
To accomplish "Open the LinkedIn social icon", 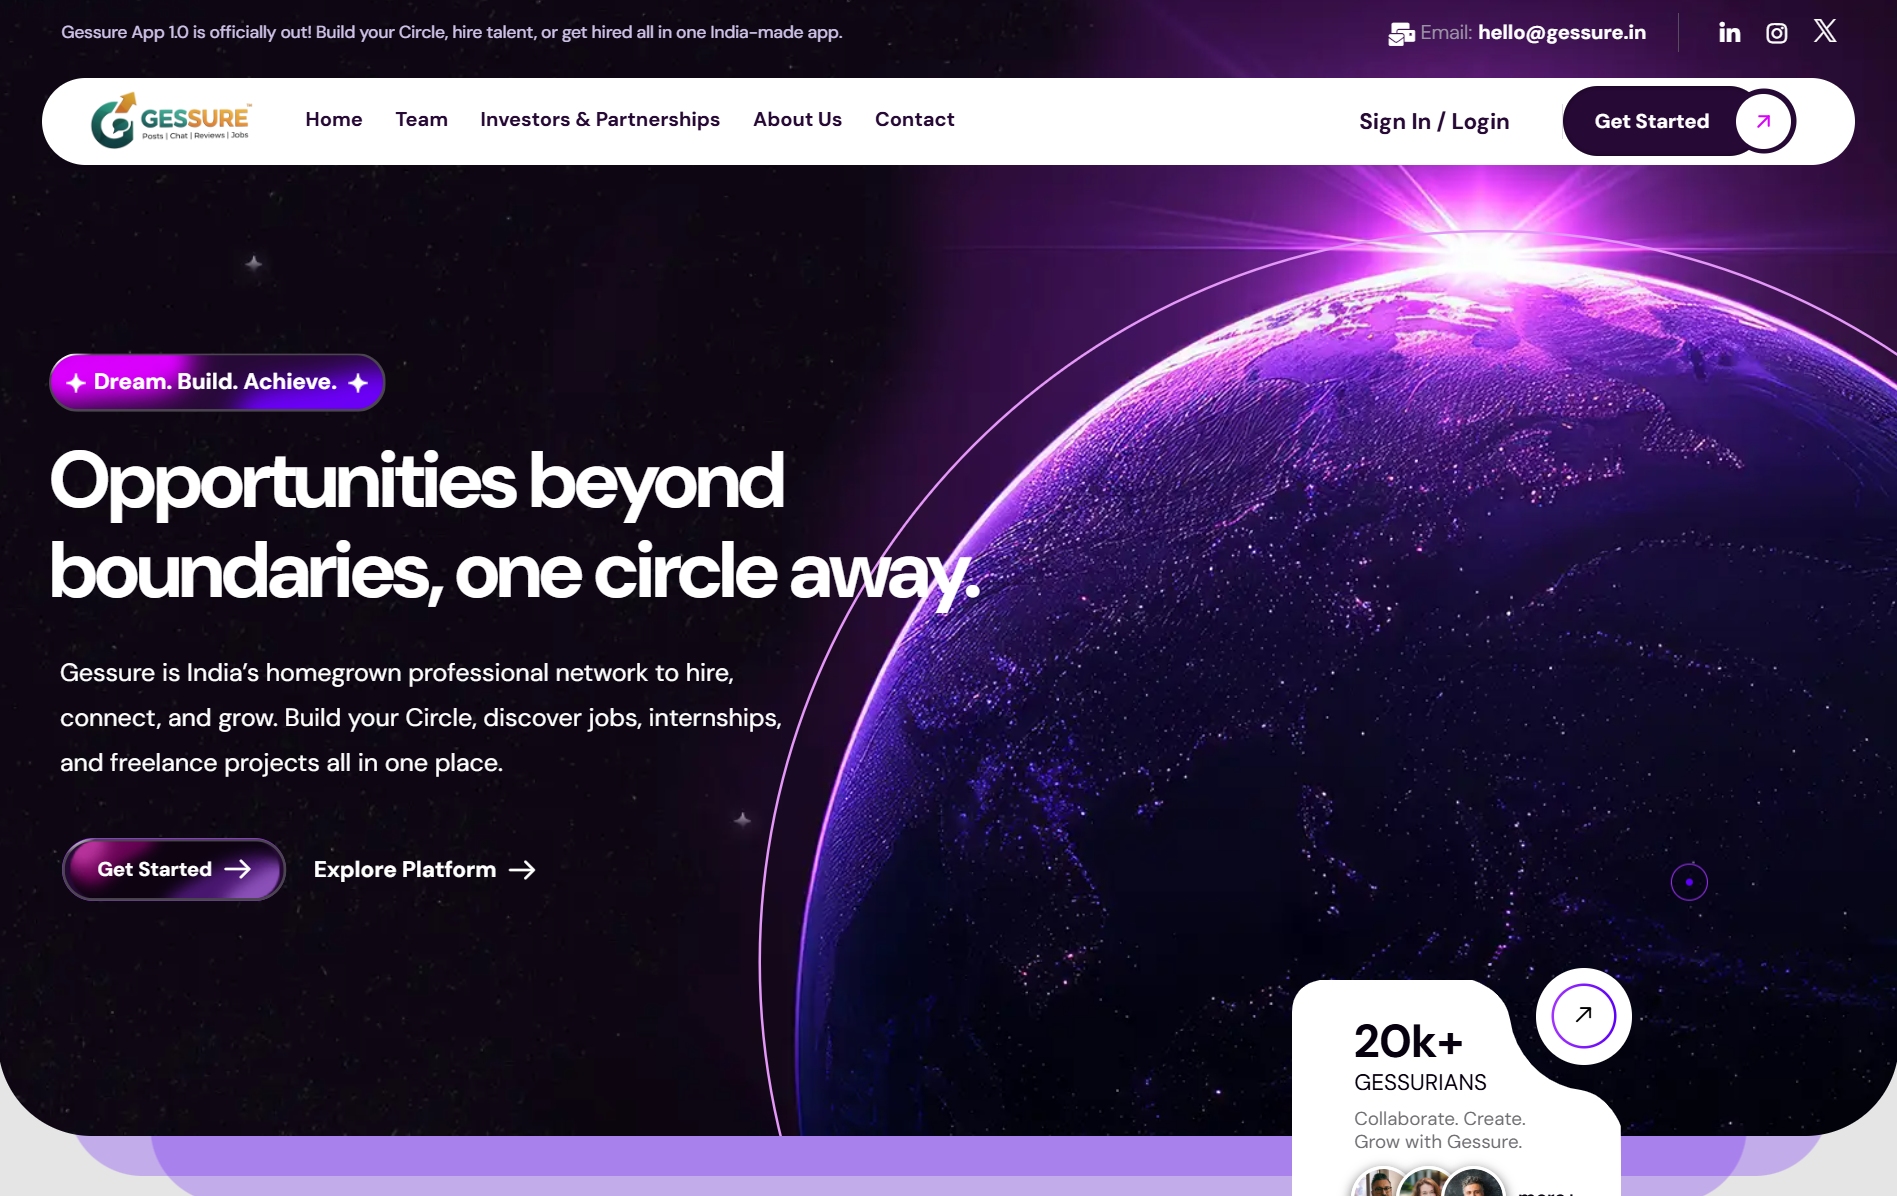I will click(x=1729, y=33).
